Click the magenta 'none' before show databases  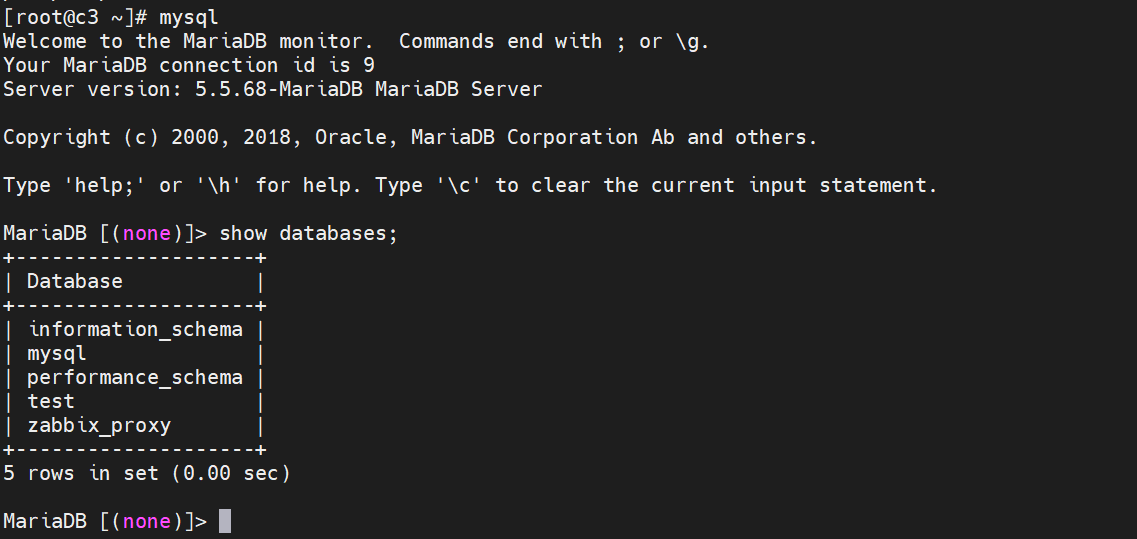(x=147, y=233)
